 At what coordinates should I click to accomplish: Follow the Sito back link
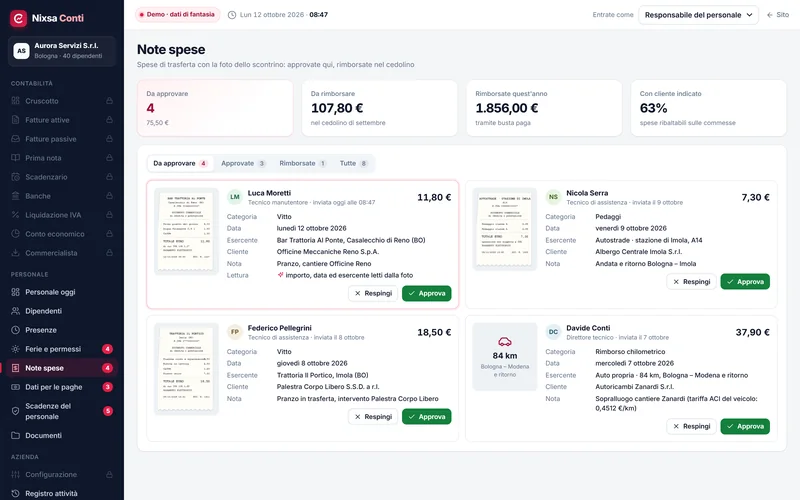point(778,15)
